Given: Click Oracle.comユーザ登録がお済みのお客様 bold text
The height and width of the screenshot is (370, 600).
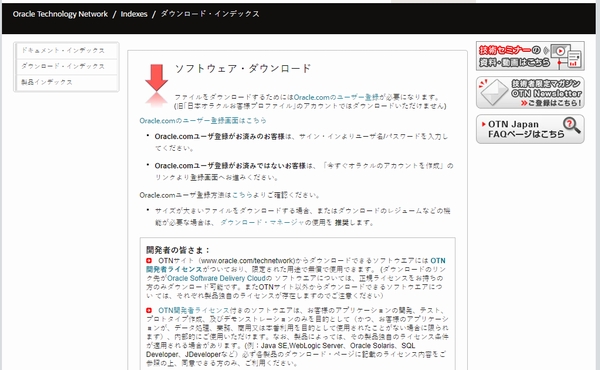Looking at the screenshot, I should (x=220, y=137).
